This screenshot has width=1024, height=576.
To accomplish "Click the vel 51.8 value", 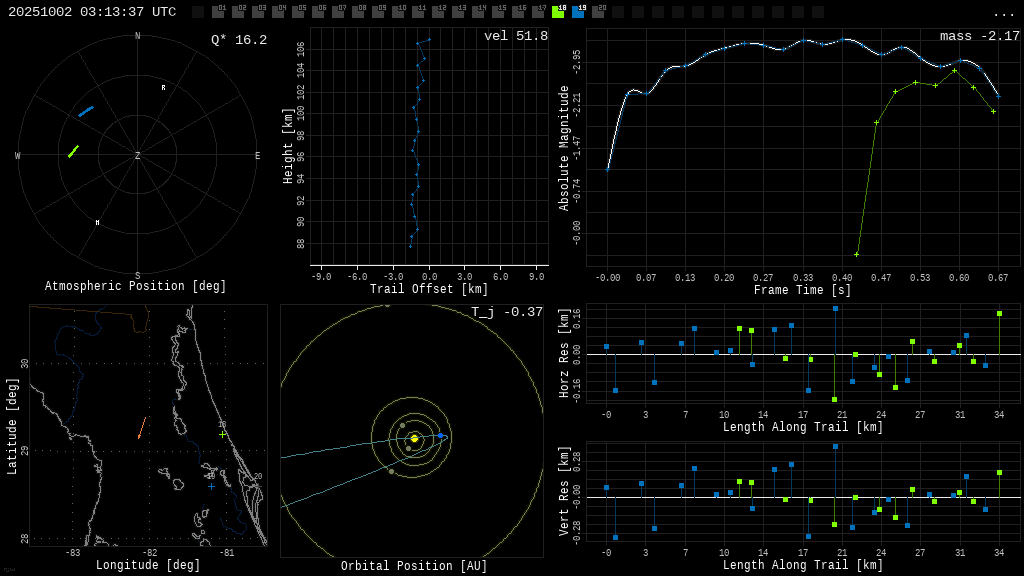I will (x=516, y=36).
